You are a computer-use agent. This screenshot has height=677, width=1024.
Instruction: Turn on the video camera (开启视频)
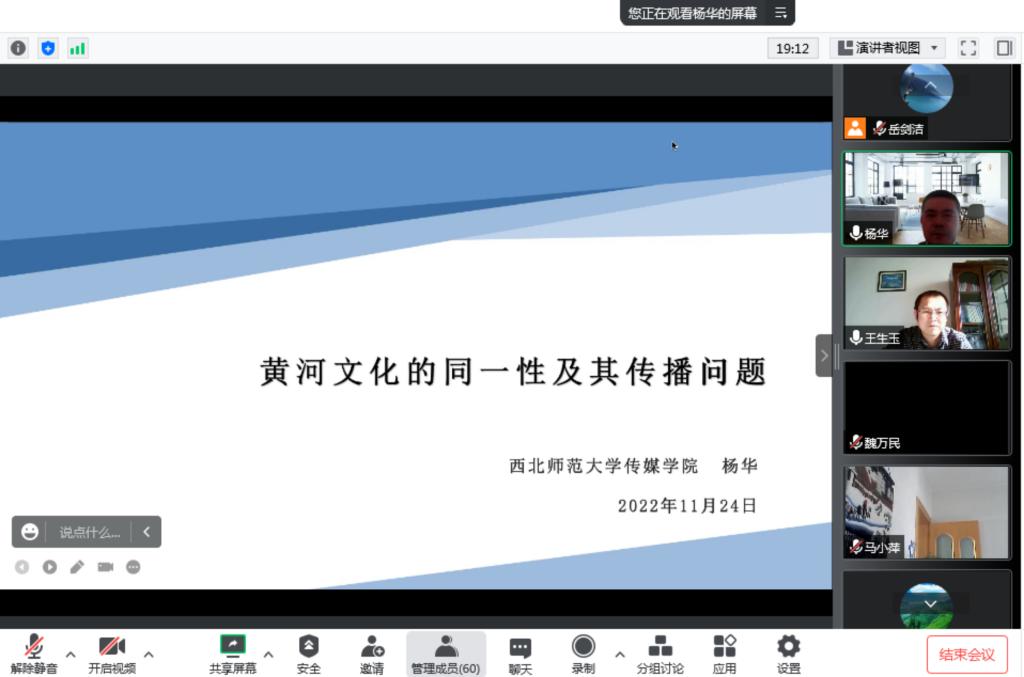(111, 654)
